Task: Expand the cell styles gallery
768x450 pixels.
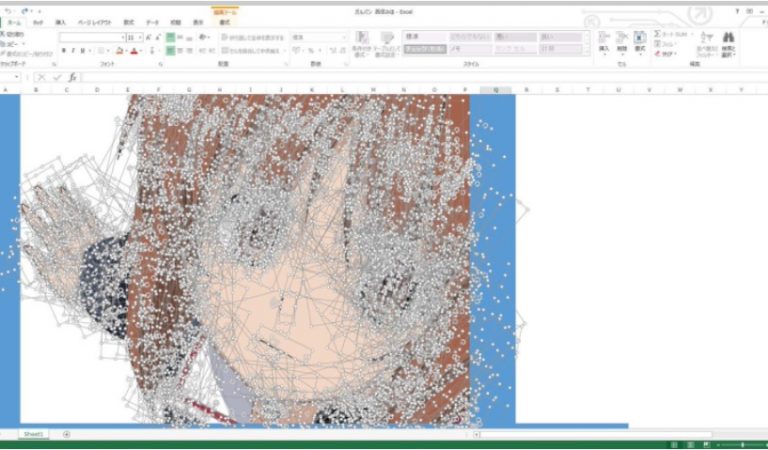Action: 588,52
